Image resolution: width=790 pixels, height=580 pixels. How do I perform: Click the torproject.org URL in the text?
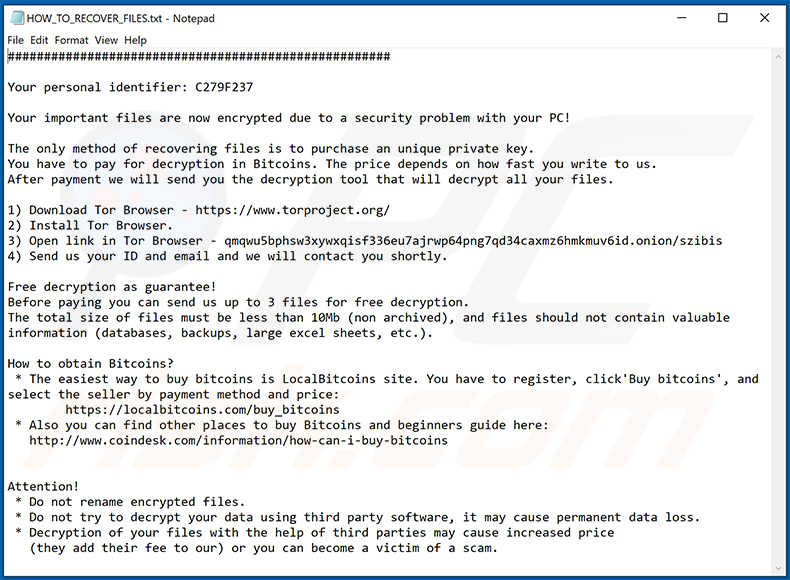point(292,210)
